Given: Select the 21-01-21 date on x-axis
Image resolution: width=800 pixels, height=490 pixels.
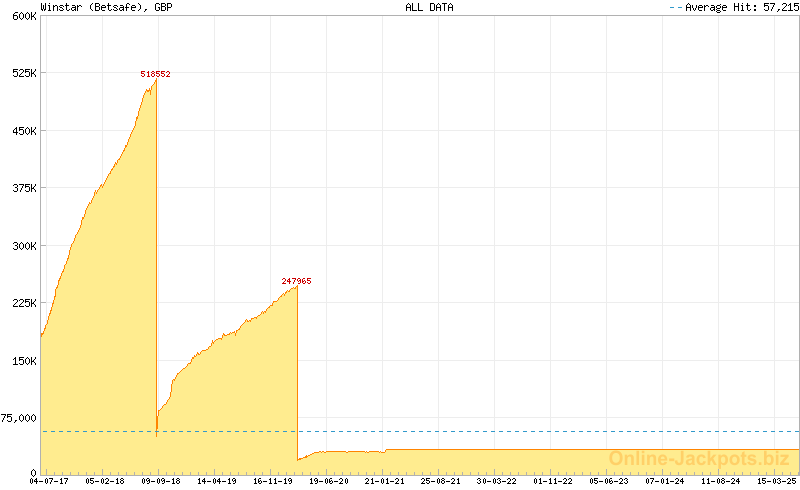Looking at the screenshot, I should [x=384, y=481].
